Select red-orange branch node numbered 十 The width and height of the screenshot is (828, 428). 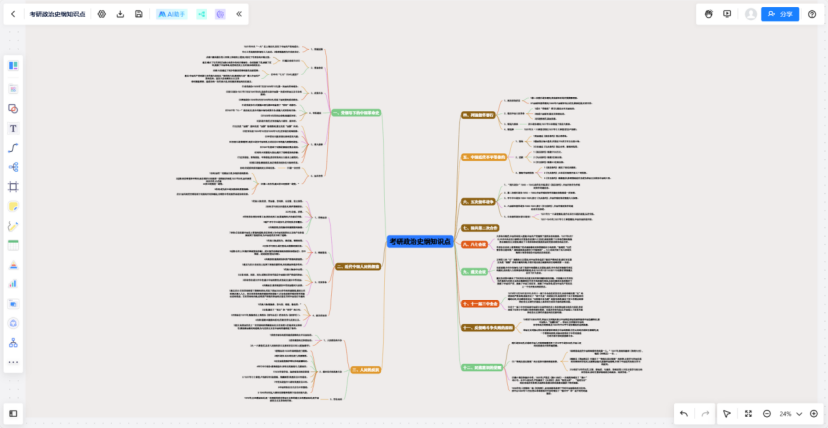(x=481, y=304)
